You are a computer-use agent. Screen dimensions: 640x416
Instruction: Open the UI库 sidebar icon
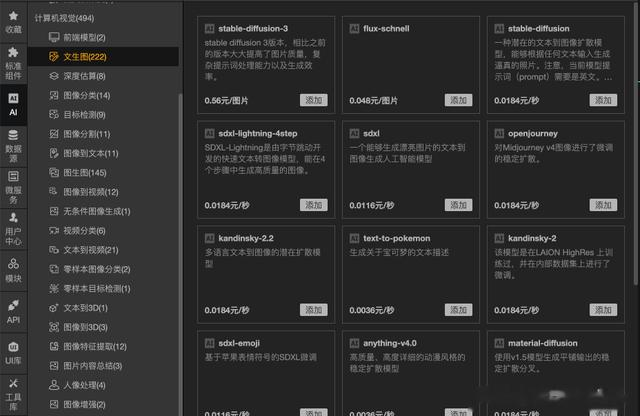click(13, 347)
